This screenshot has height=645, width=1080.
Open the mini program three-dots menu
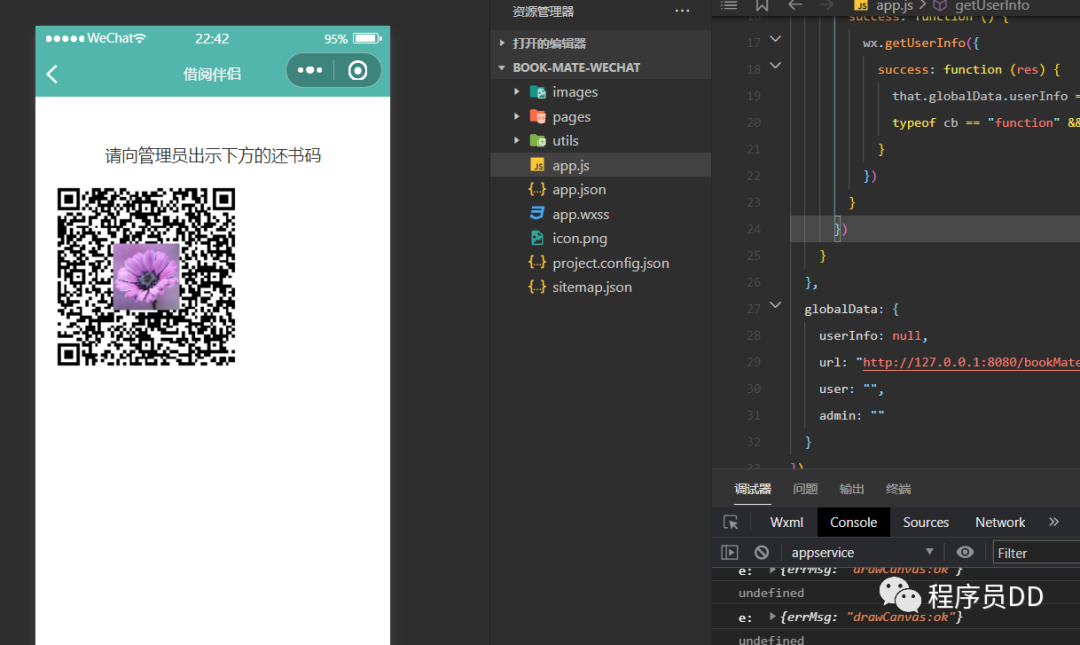pos(310,70)
